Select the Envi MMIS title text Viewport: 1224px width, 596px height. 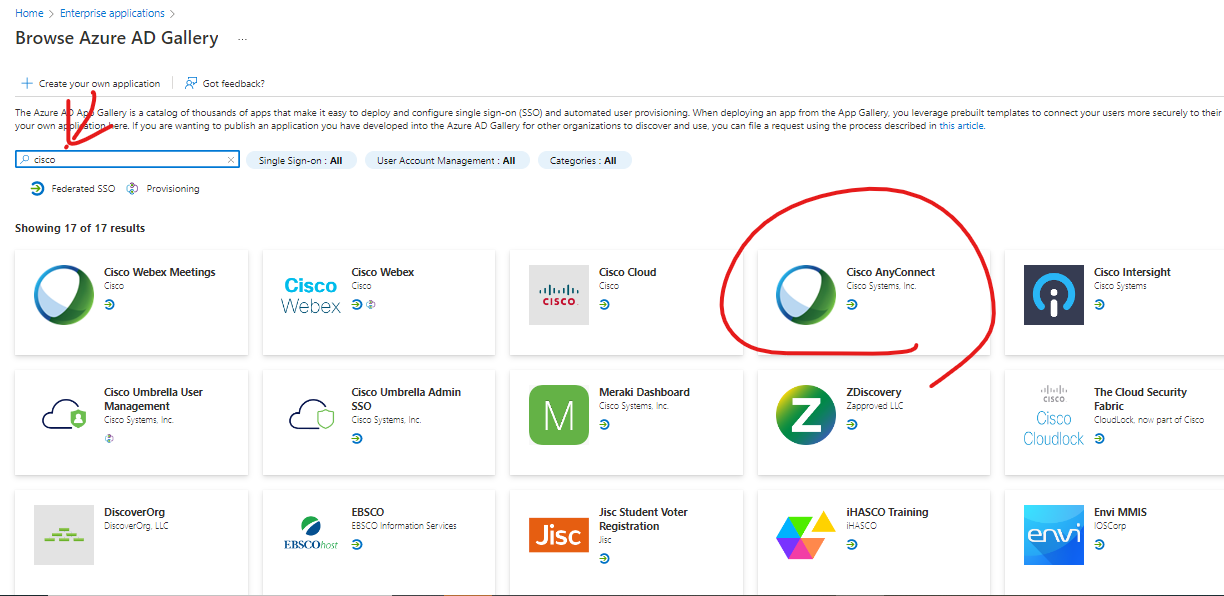click(1120, 512)
